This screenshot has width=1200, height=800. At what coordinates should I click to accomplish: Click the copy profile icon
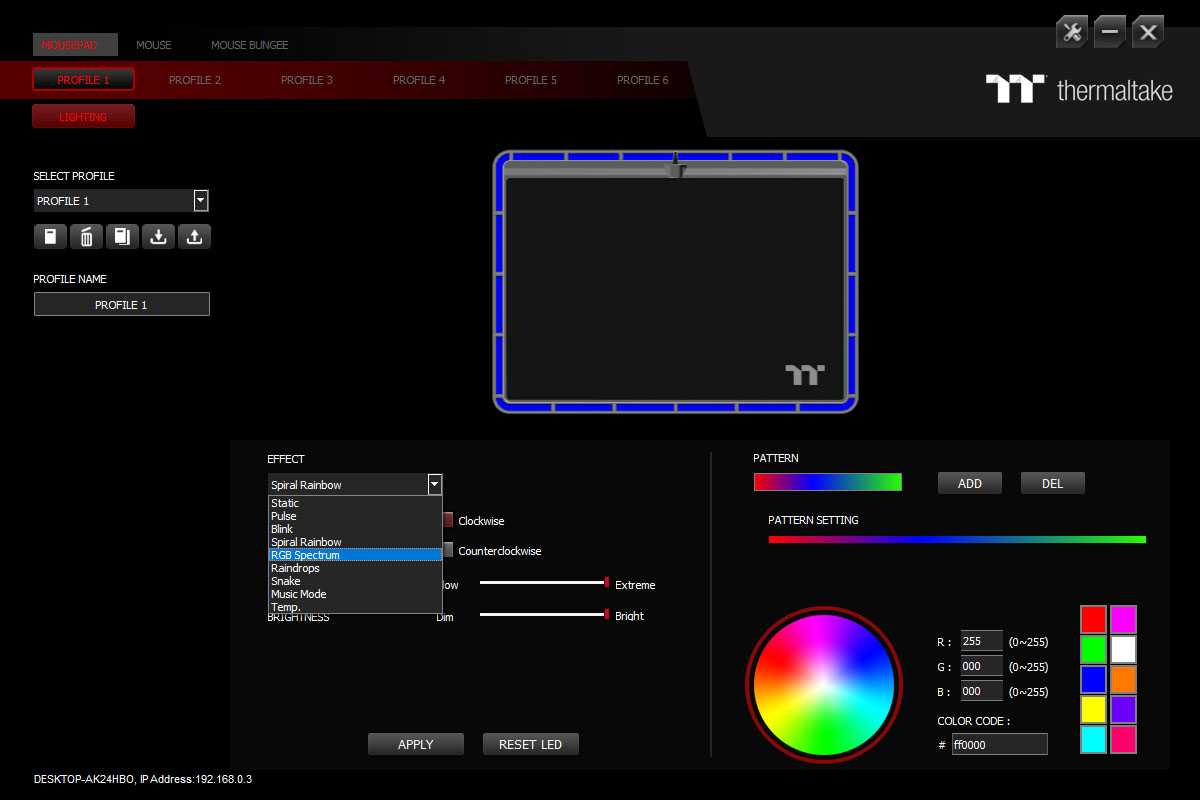click(x=122, y=237)
